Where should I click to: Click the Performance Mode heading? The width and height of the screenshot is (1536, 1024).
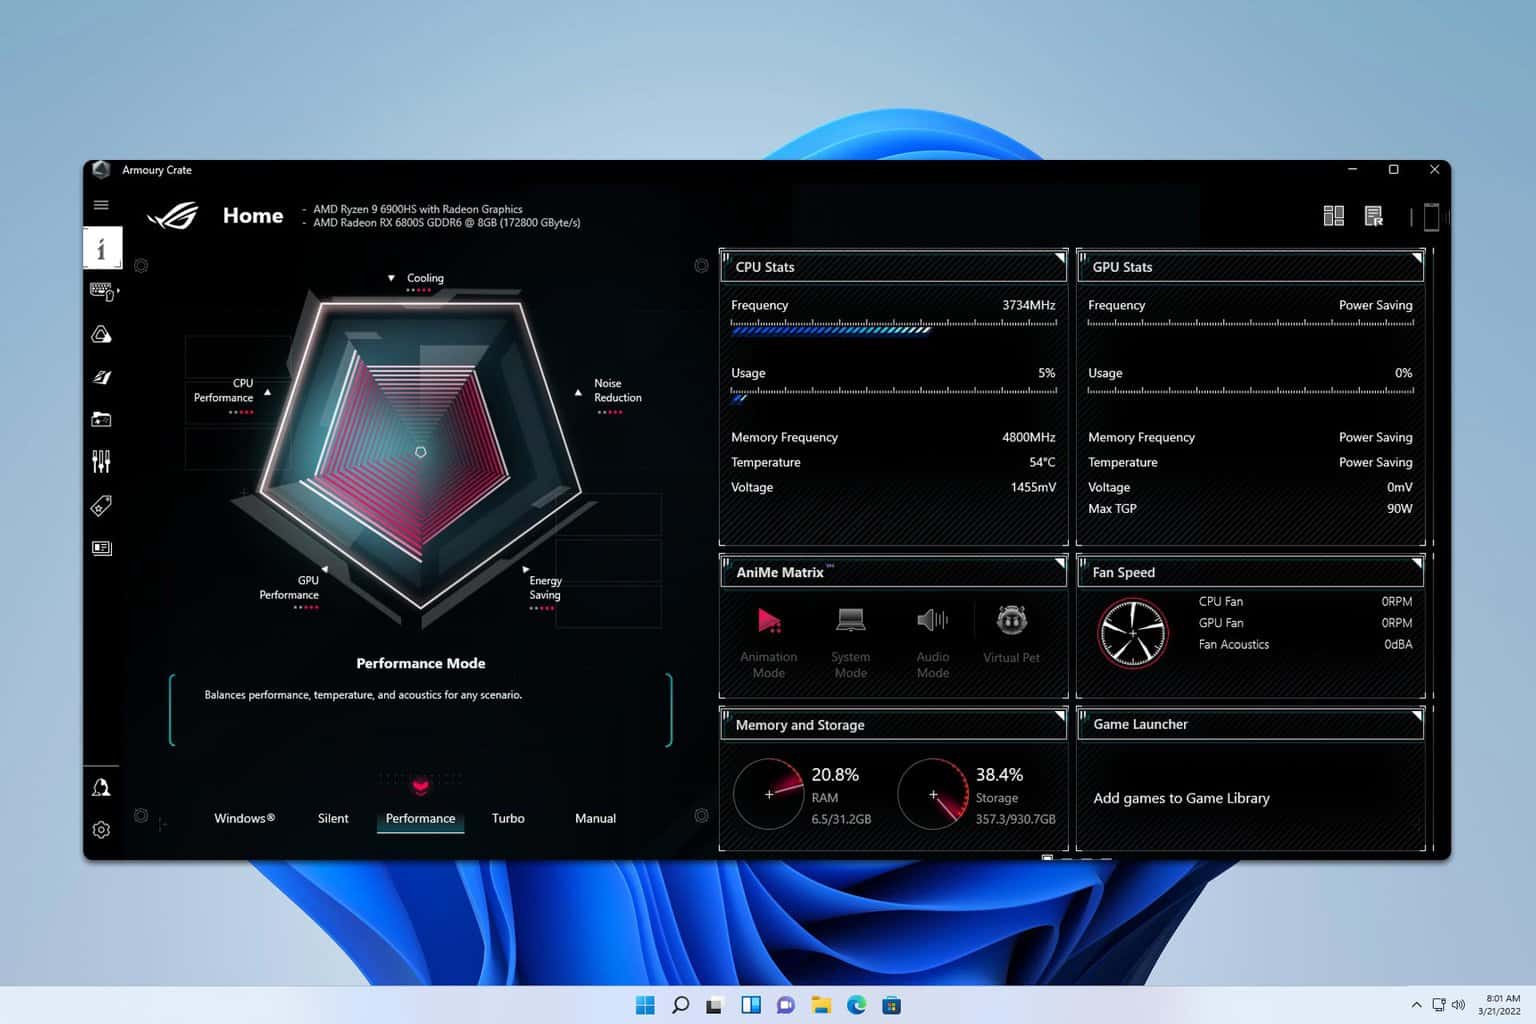[x=421, y=663]
